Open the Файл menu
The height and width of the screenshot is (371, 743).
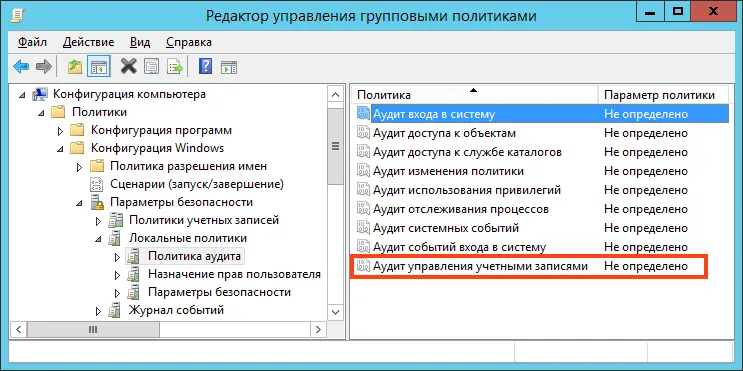tap(32, 42)
